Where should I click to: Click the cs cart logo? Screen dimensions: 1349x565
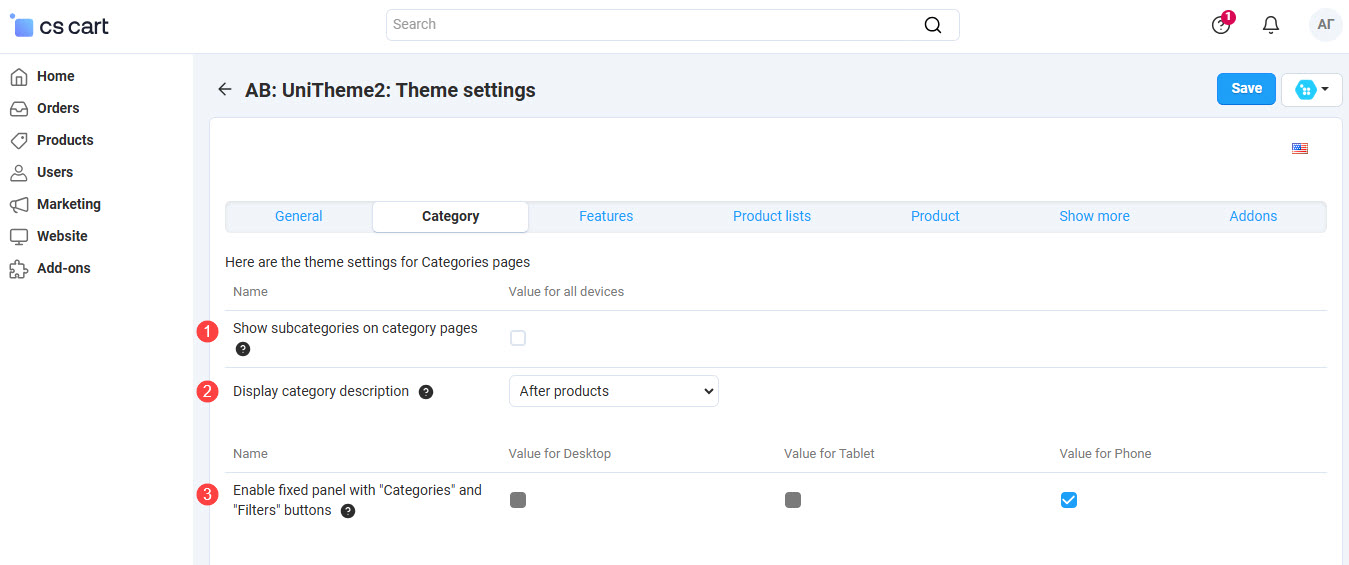(x=60, y=27)
